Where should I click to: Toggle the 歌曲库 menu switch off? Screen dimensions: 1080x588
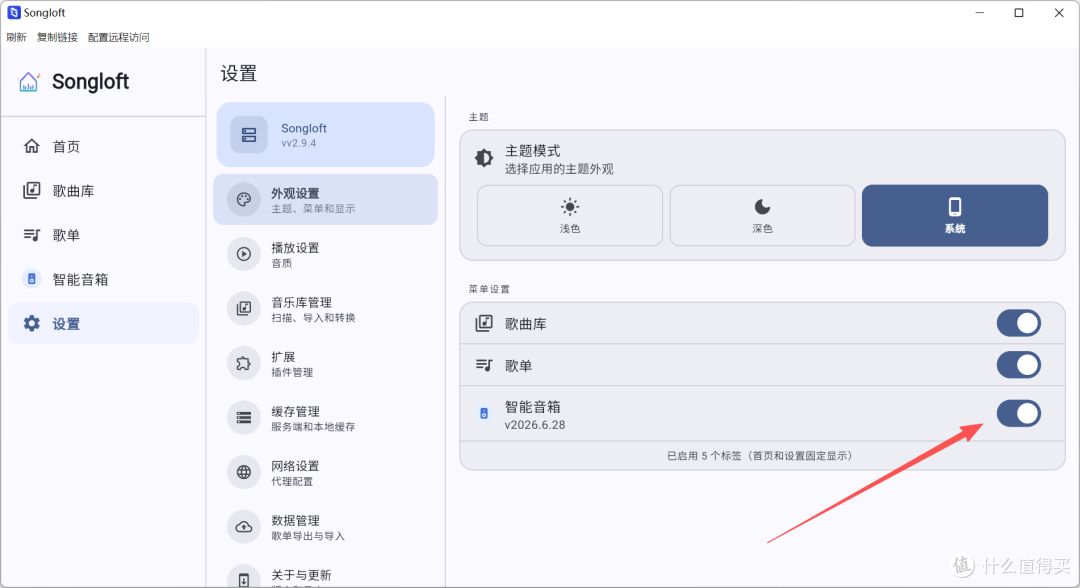pyautogui.click(x=1019, y=324)
